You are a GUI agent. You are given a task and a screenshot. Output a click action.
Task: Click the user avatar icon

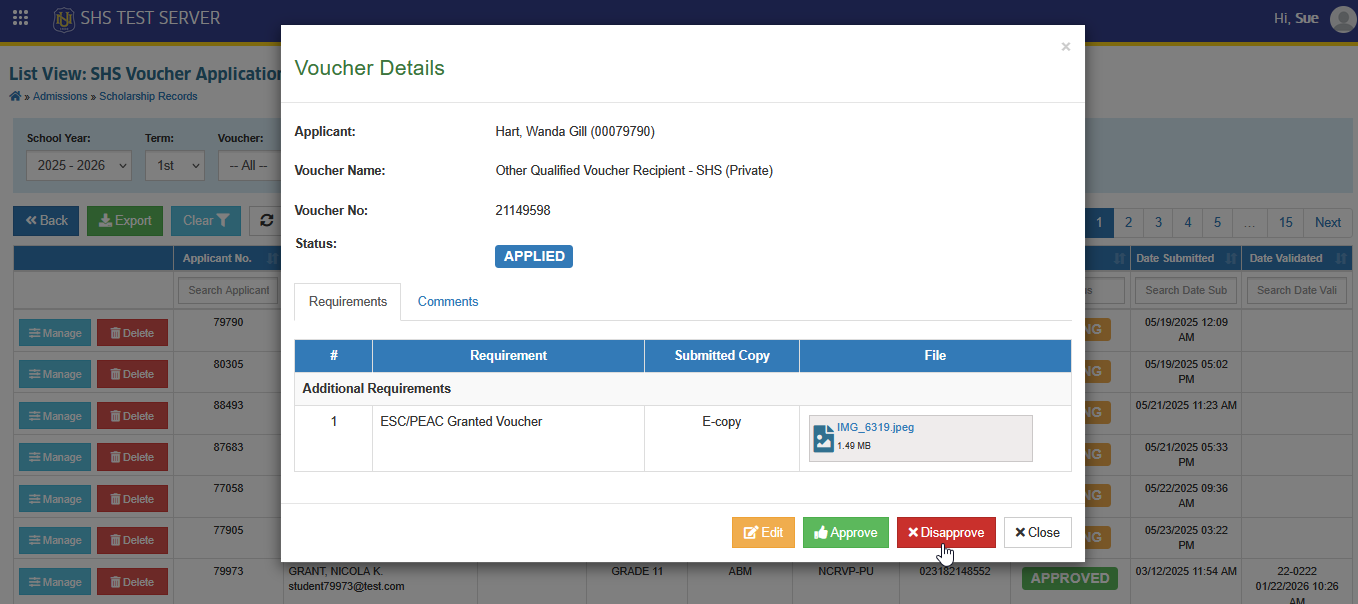1342,19
